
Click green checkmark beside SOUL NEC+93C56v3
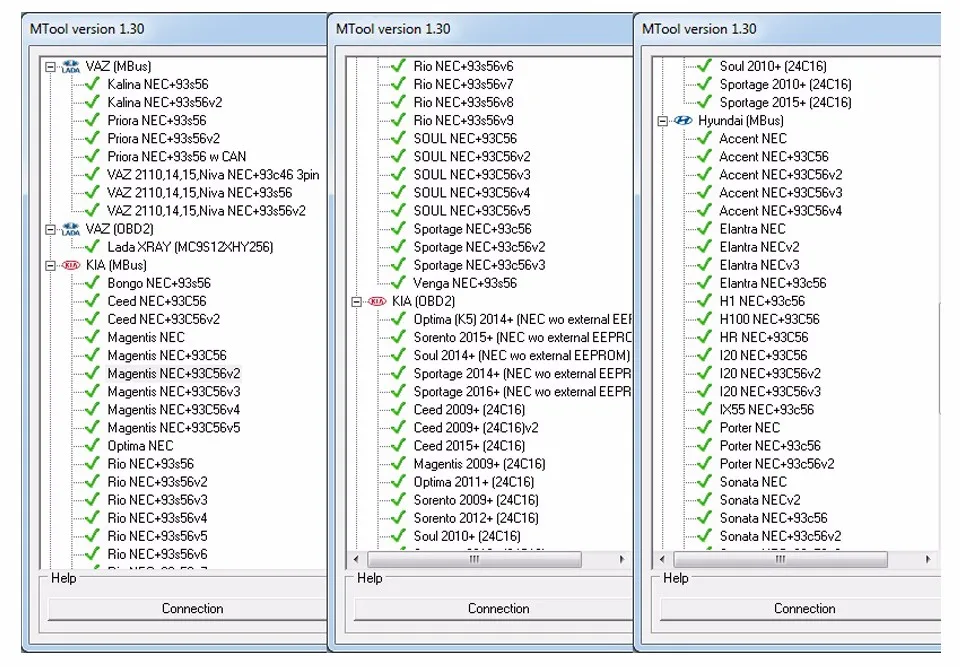click(x=399, y=175)
